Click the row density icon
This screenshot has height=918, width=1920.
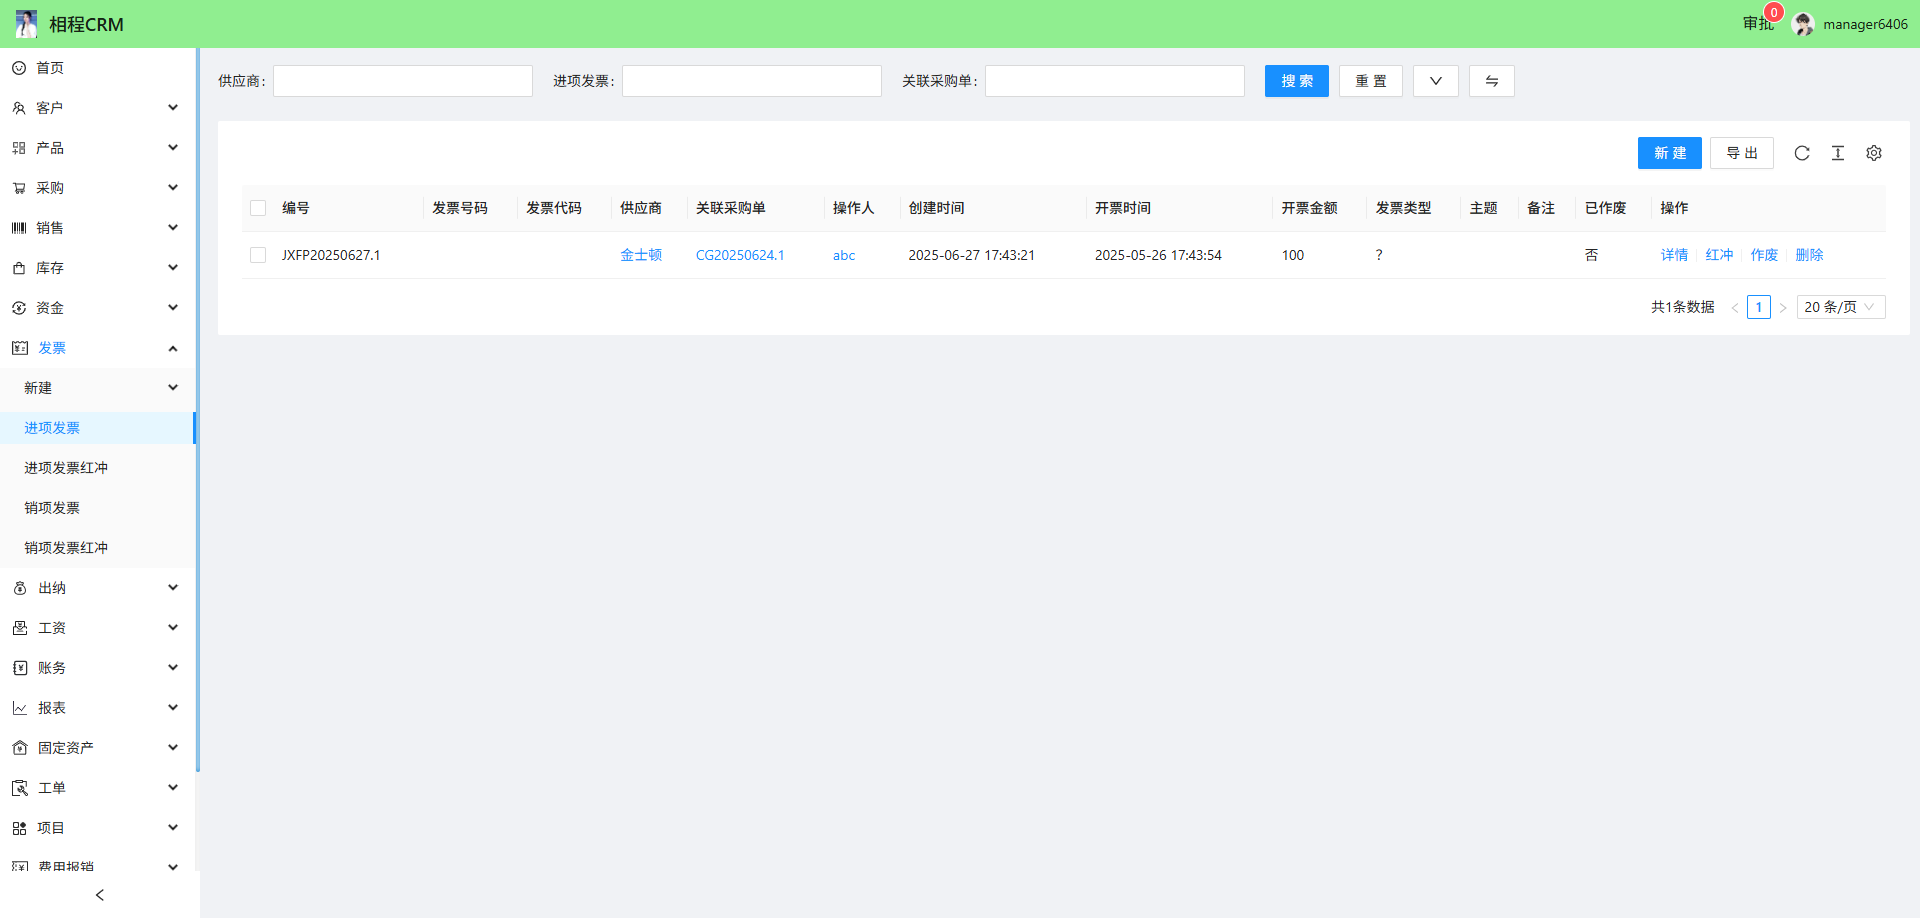1838,153
